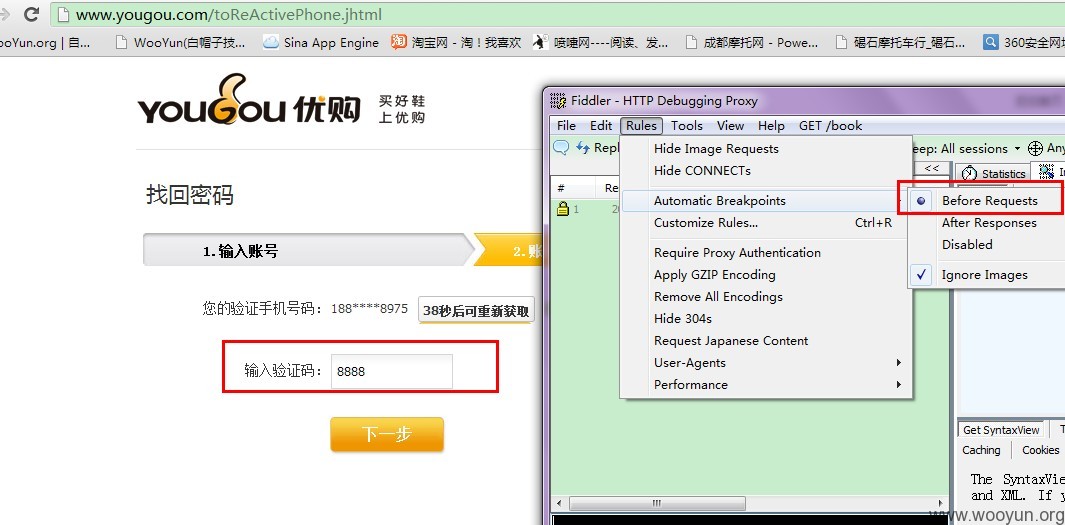Image resolution: width=1065 pixels, height=525 pixels.
Task: Open the View menu in Fiddler
Action: click(x=730, y=126)
